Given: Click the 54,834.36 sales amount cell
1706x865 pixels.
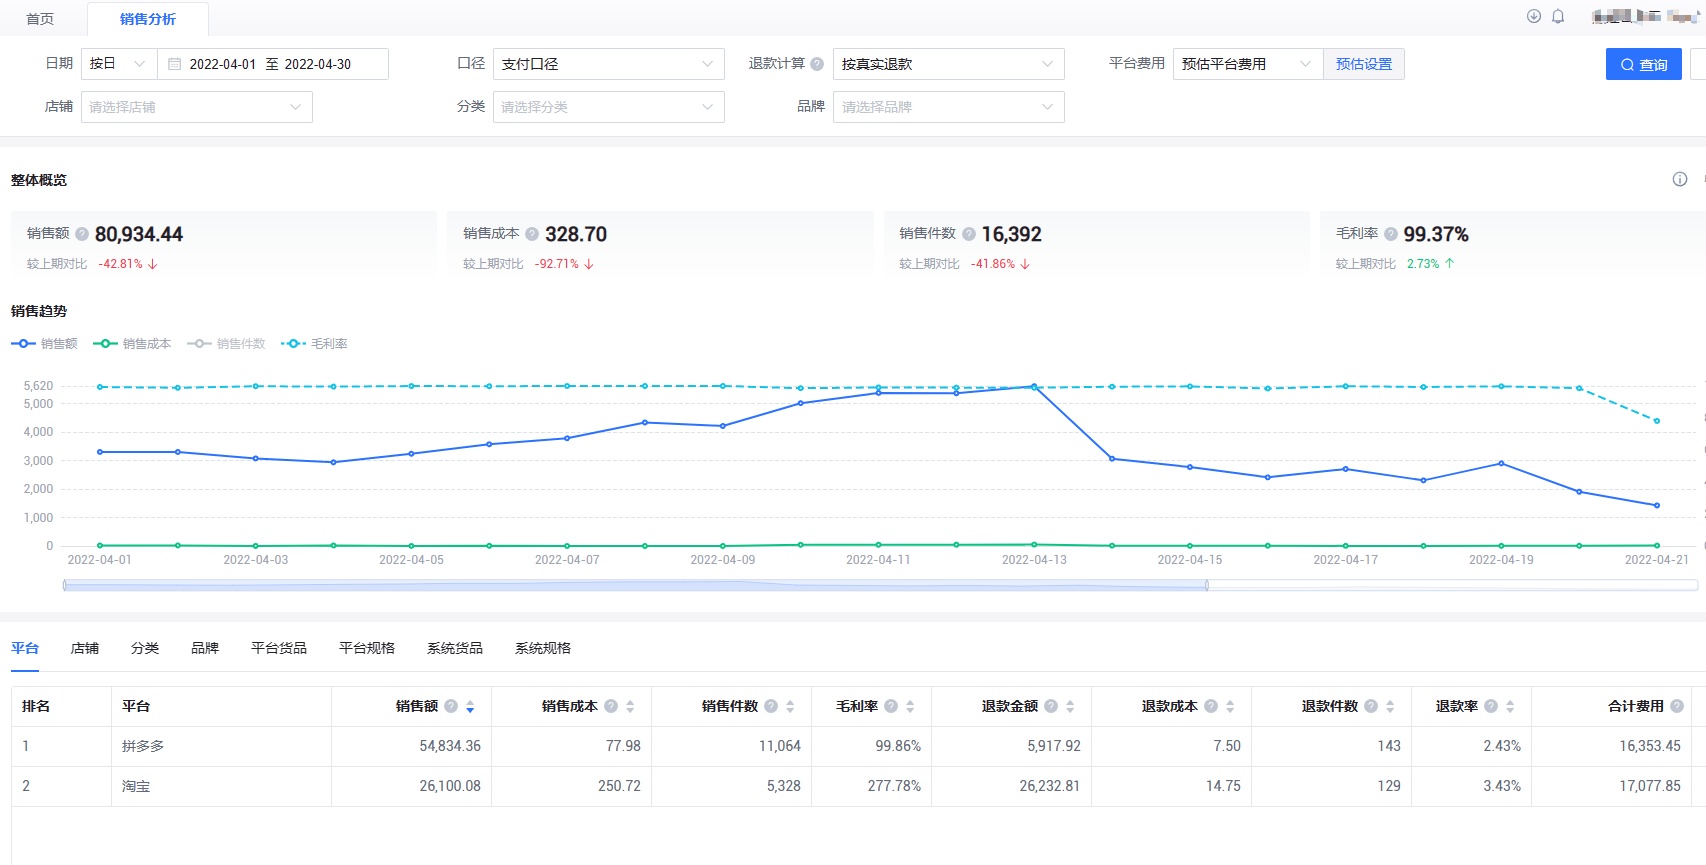Looking at the screenshot, I should tap(412, 746).
